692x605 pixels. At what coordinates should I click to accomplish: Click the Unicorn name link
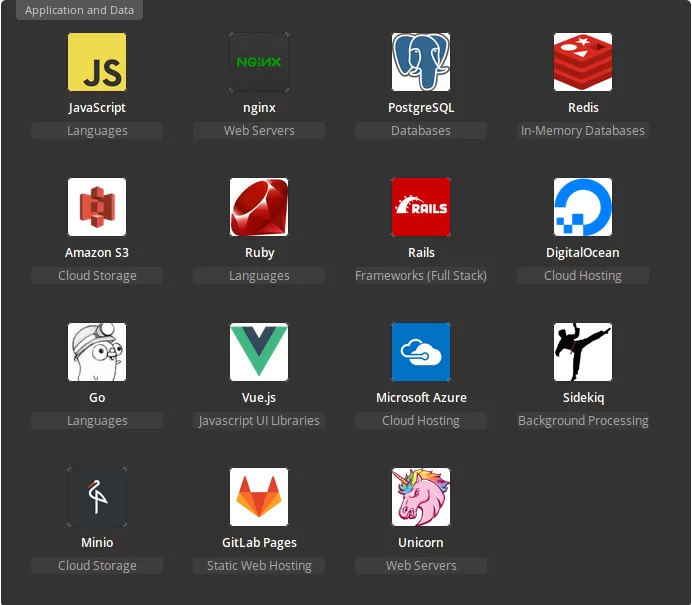click(421, 542)
